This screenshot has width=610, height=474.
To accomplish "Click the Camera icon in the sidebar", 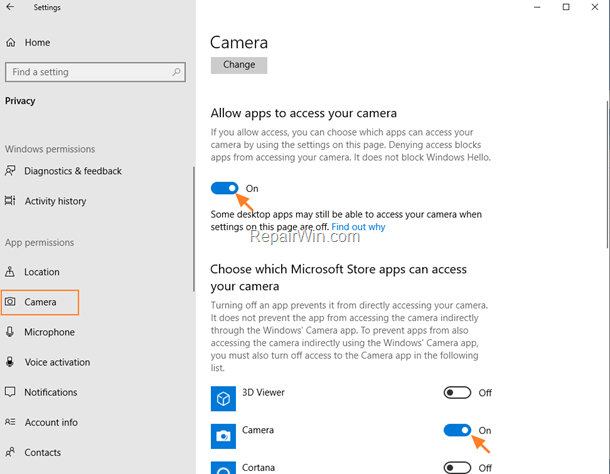I will tap(10, 302).
